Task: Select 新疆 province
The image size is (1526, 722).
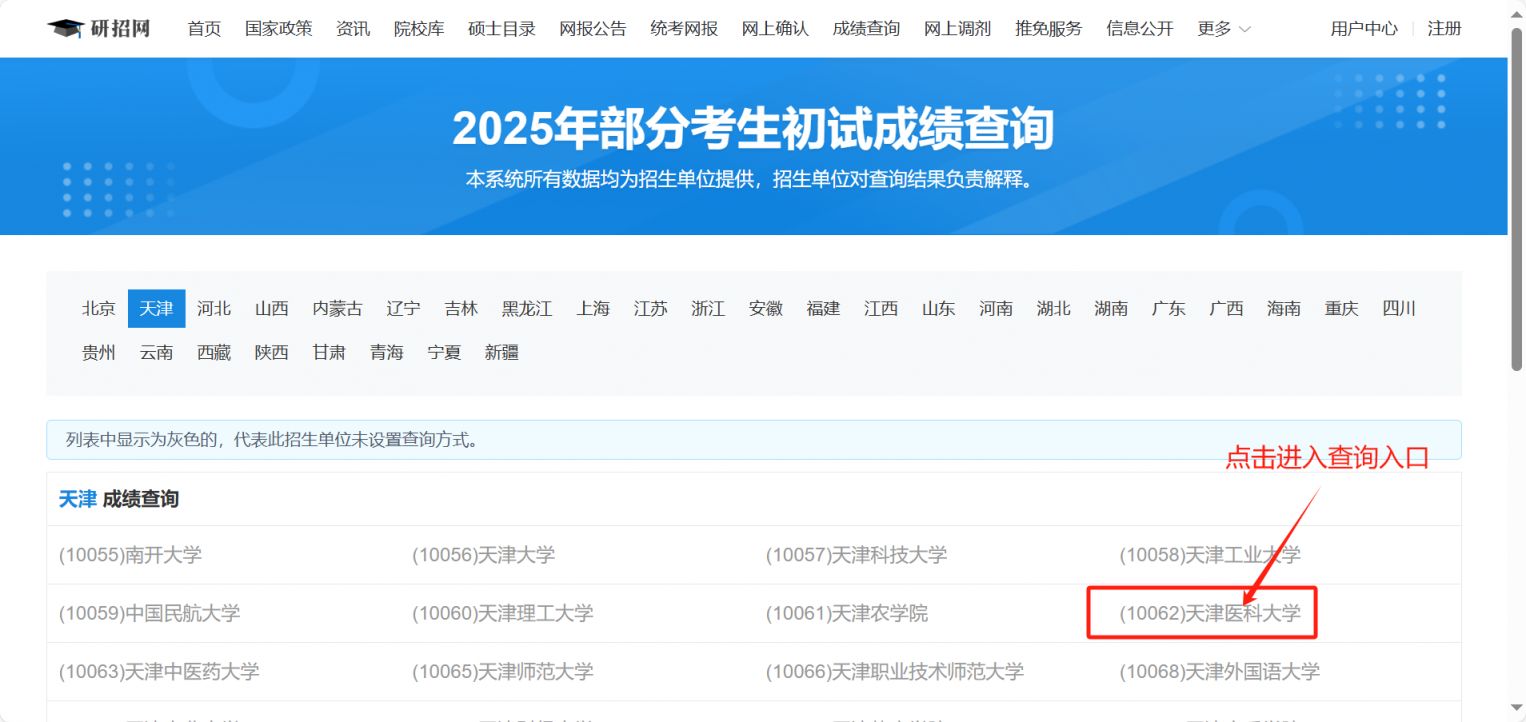Action: click(502, 353)
